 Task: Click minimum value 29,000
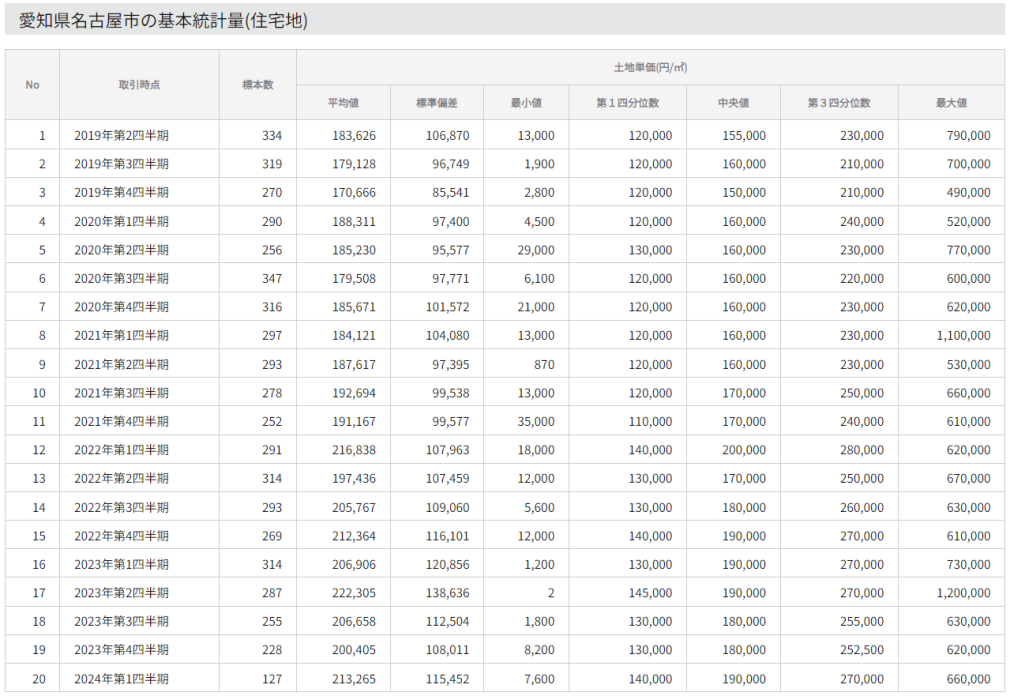536,250
